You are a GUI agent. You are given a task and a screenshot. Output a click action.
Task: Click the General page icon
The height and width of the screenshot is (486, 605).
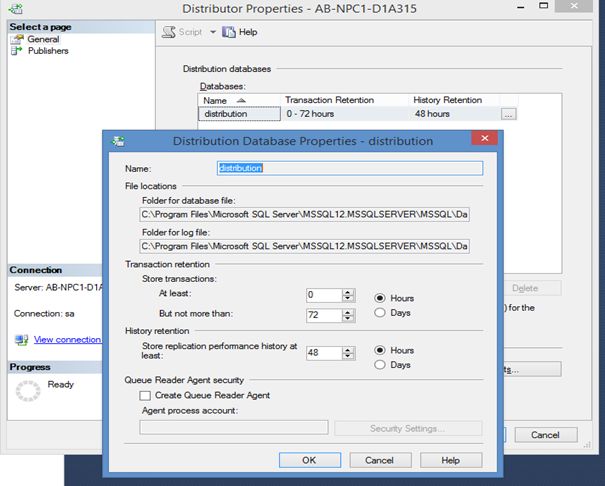(17, 39)
